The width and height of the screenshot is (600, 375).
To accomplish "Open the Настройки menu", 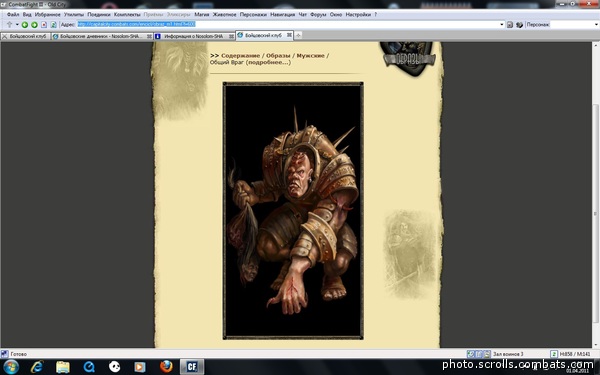I will pos(358,15).
